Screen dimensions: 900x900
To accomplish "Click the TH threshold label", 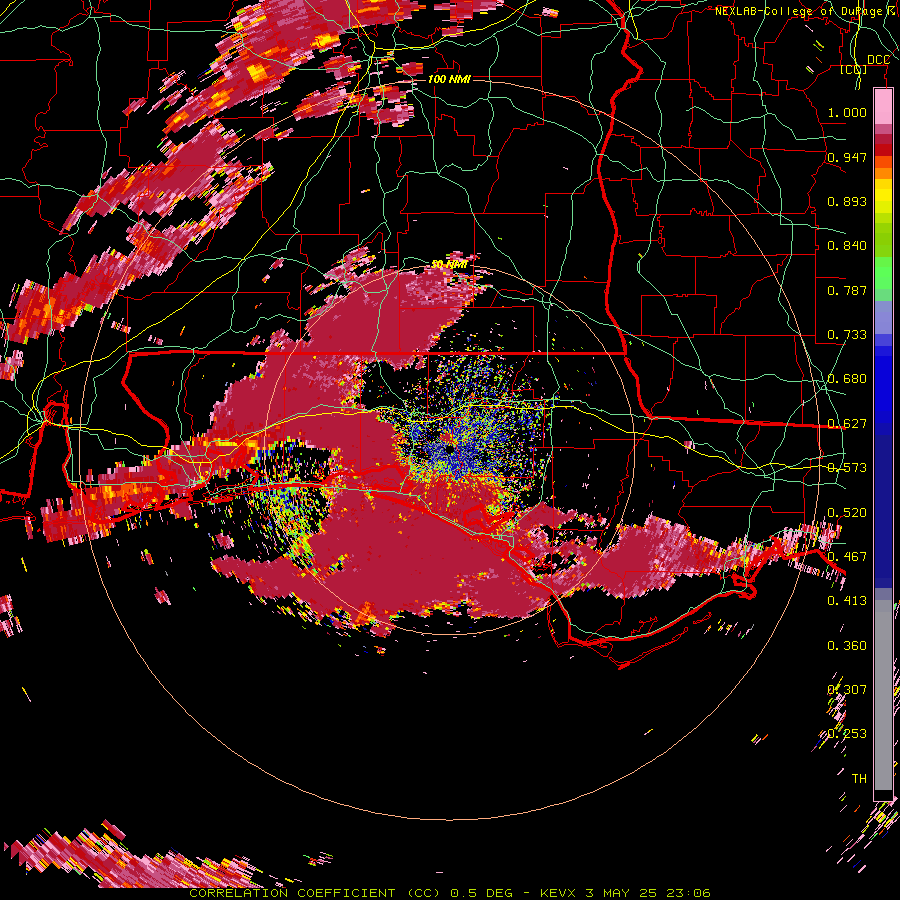I will [x=859, y=779].
